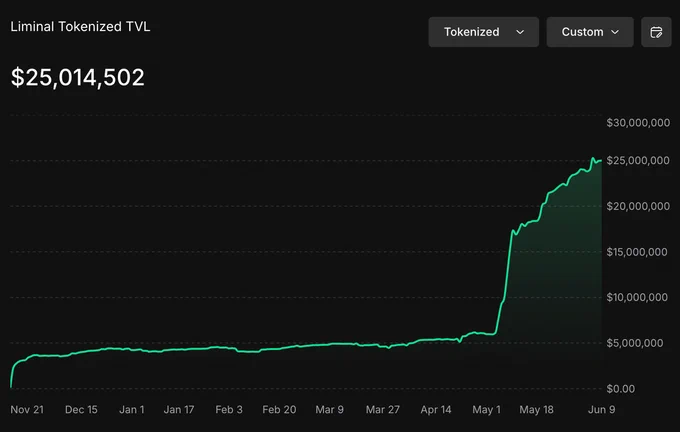
Task: Click the TVL line's peak near Jun 9
Action: (593, 158)
